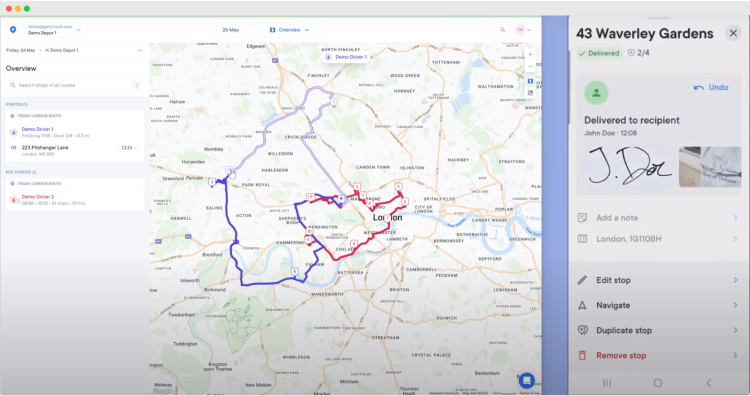The image size is (750, 396).
Task: Click the map search magnifier icon
Action: tap(503, 30)
